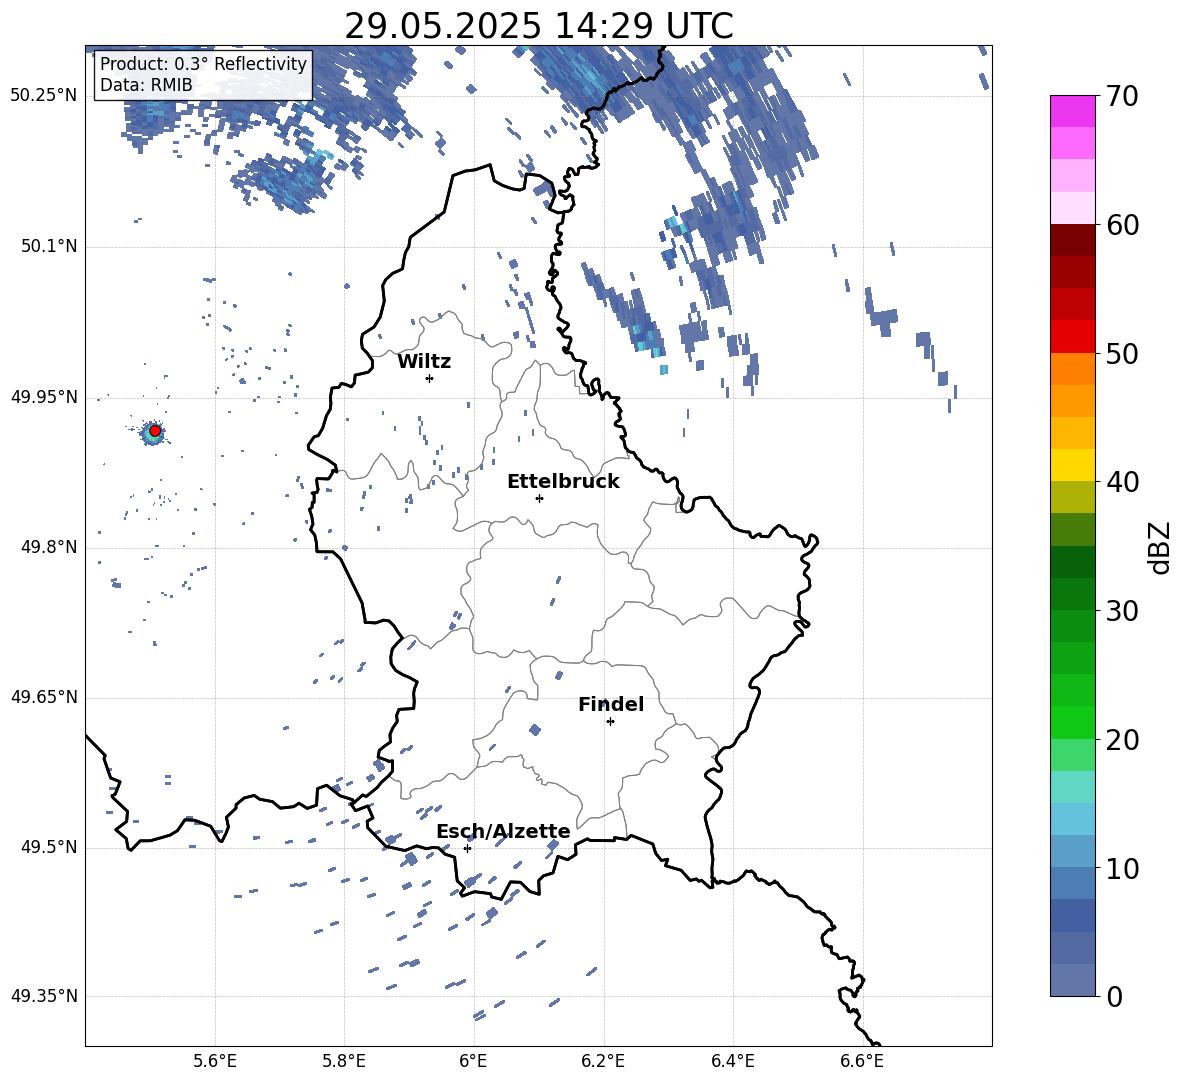Screen dimensions: 1184x1081
Task: Click the 49.8°N latitude label
Action: [48, 547]
